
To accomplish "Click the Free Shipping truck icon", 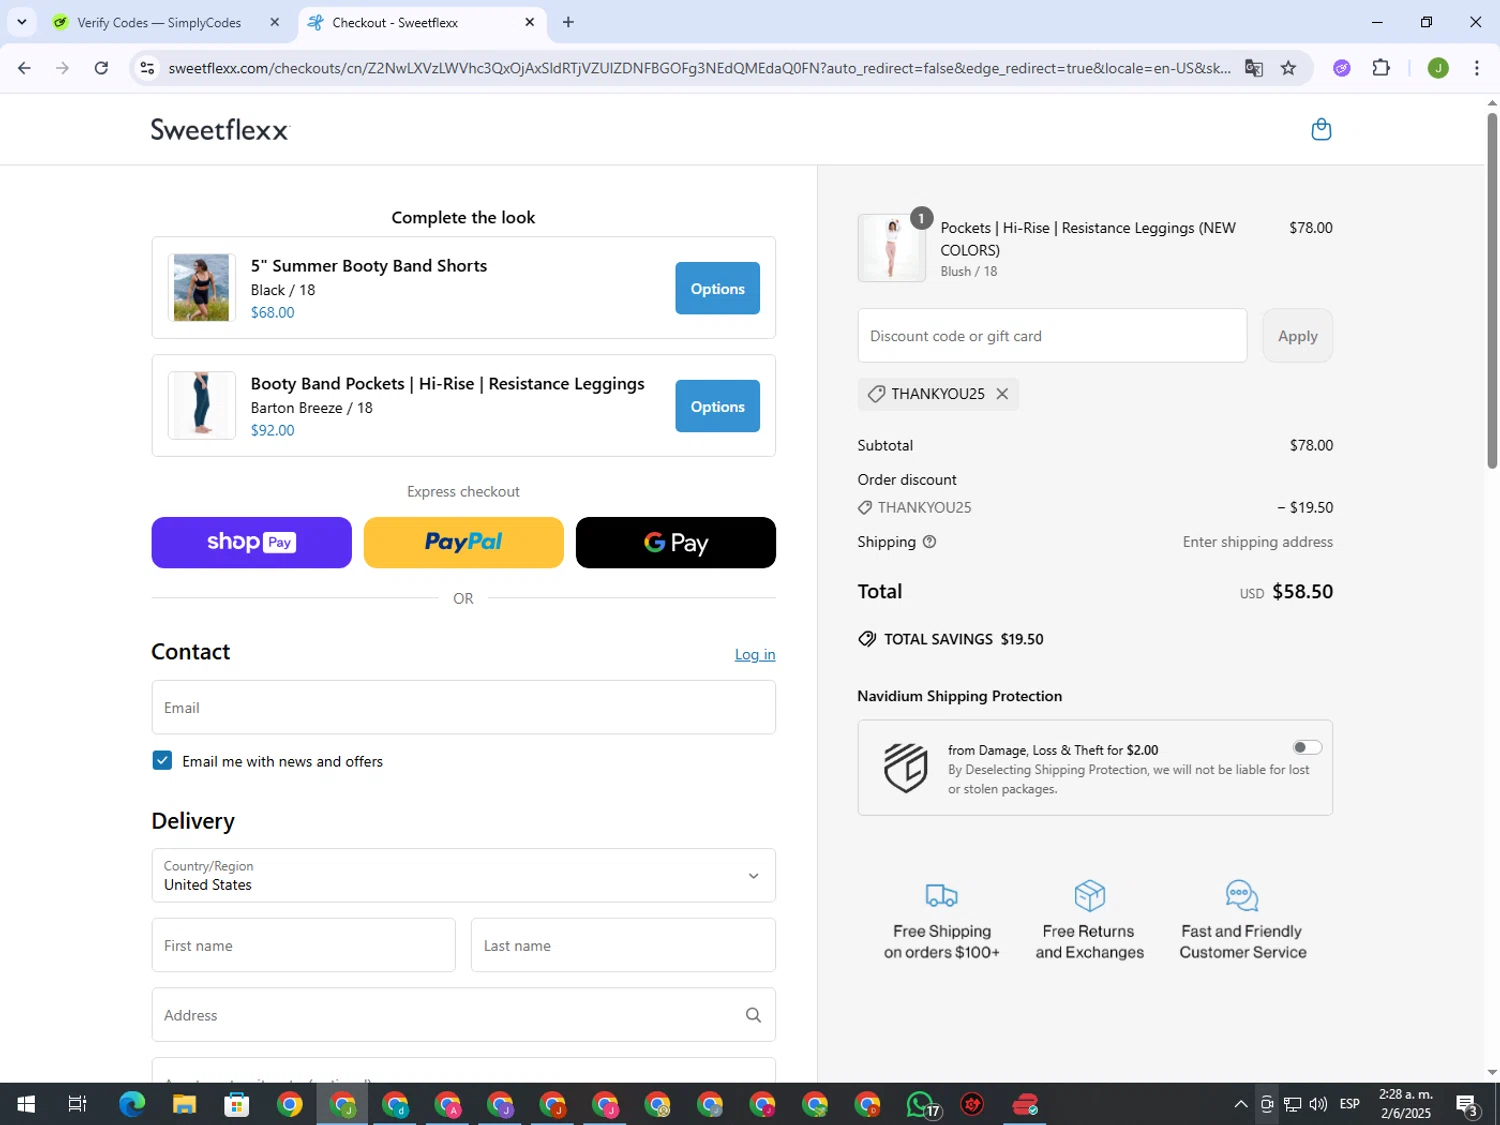I will coord(941,895).
